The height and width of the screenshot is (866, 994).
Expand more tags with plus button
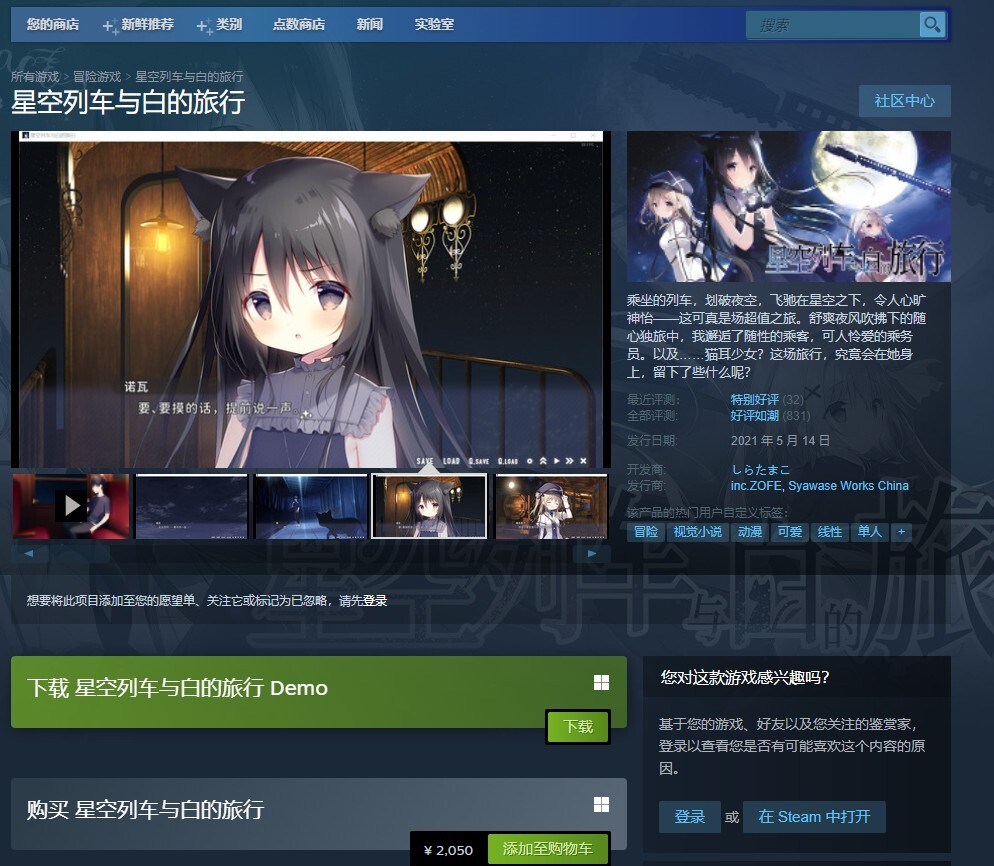point(901,532)
